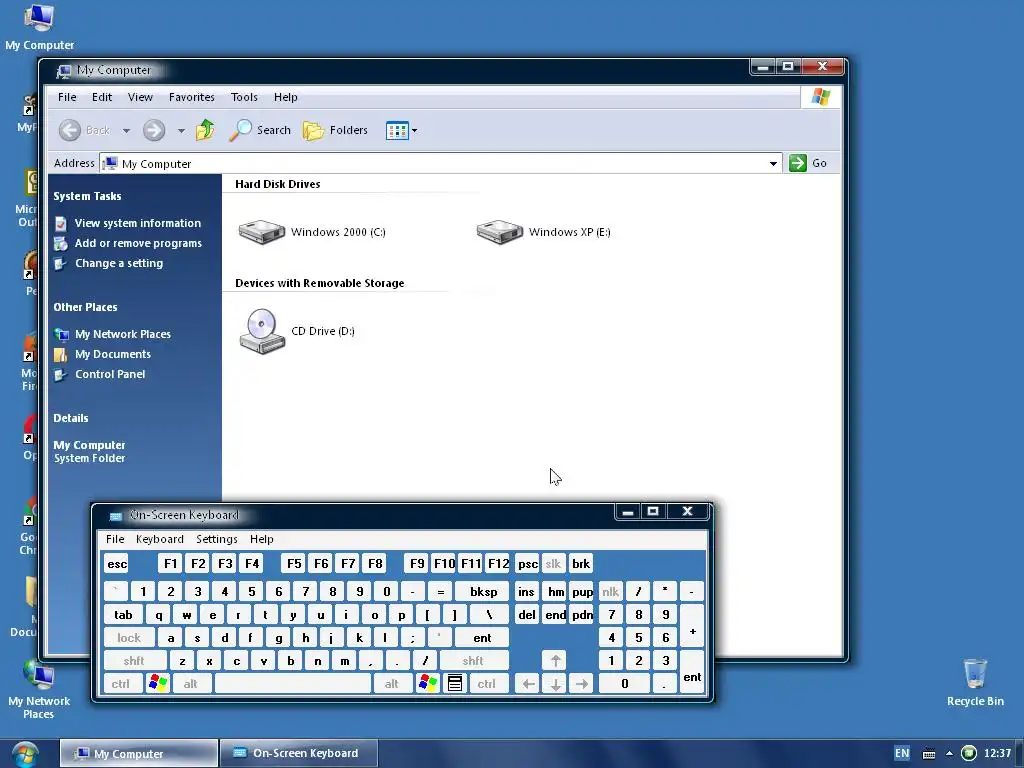Toggle the left alt key
This screenshot has width=1024, height=768.
click(191, 684)
